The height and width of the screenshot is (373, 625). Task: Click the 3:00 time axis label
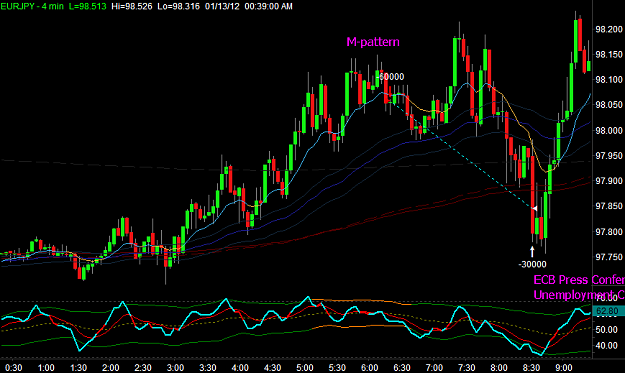[175, 367]
